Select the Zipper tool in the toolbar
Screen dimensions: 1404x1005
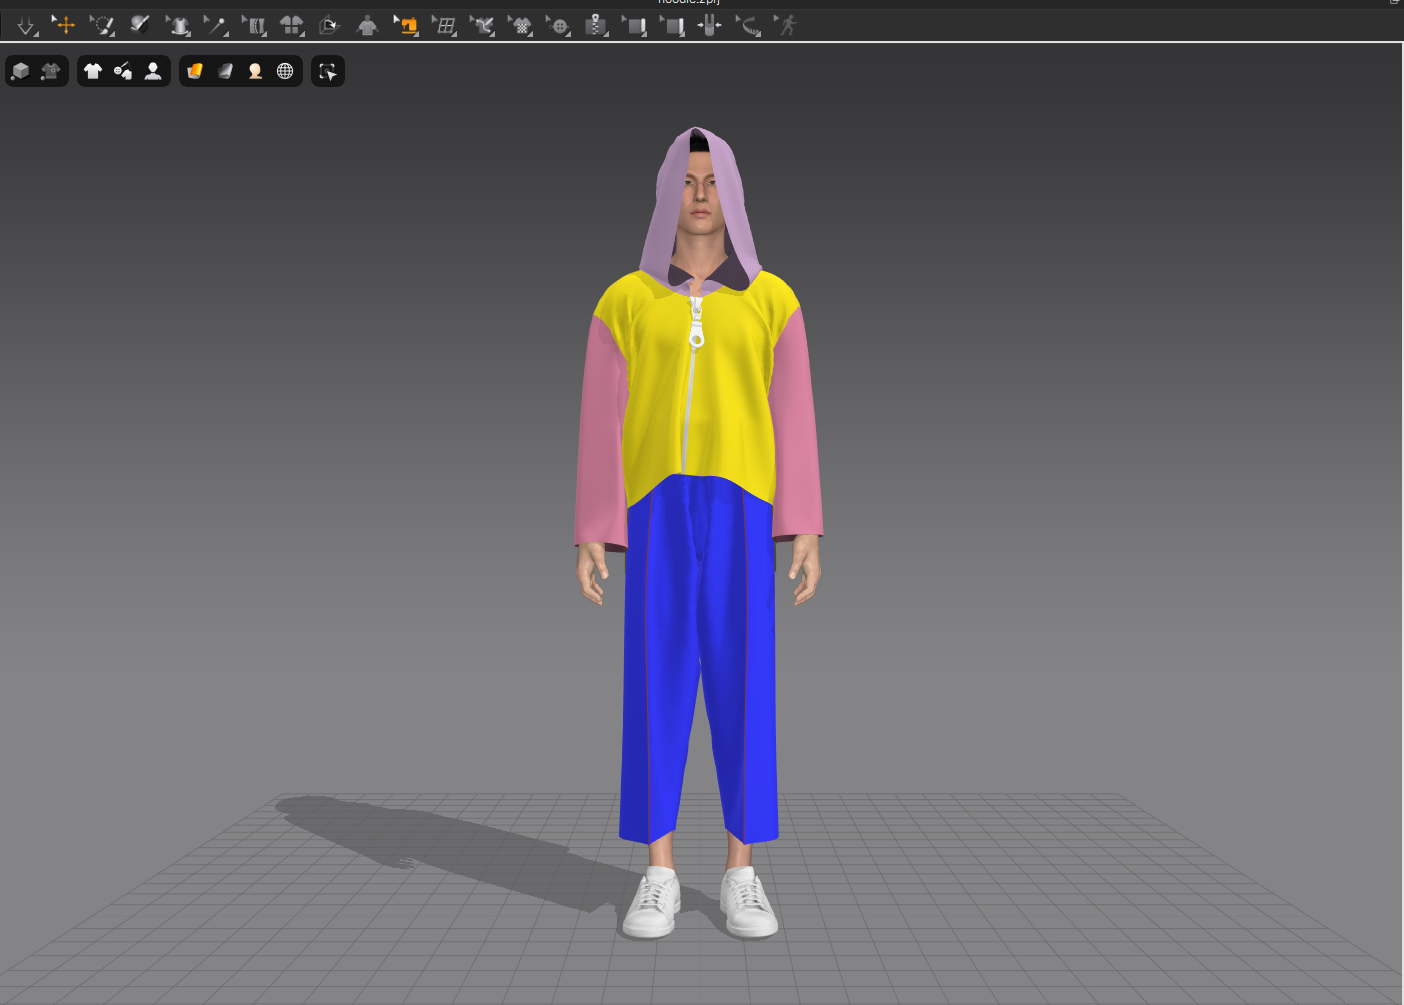[x=596, y=26]
